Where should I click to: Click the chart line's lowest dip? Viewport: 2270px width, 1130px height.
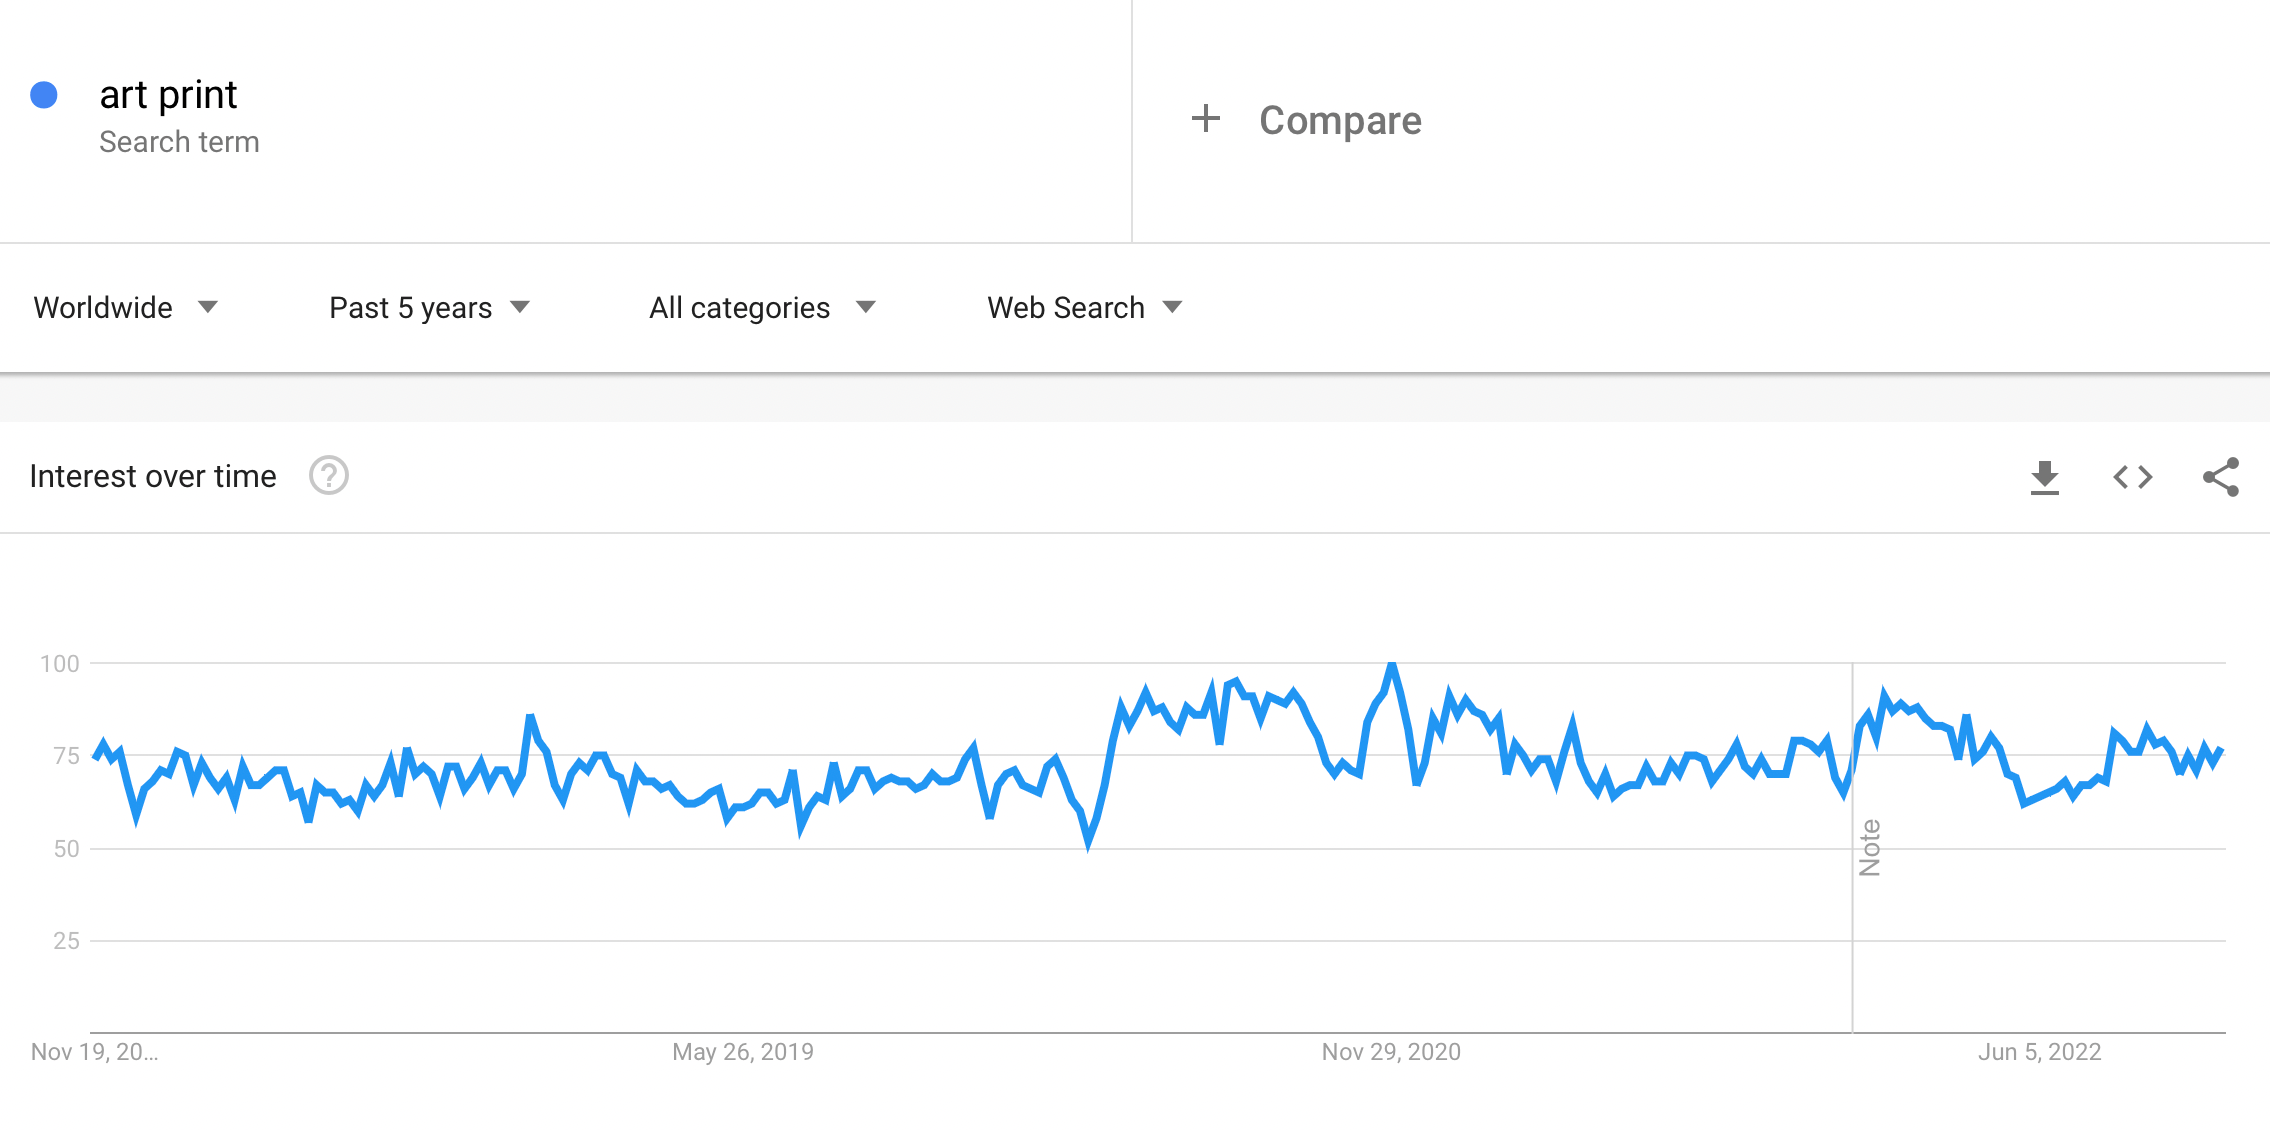pos(1088,843)
